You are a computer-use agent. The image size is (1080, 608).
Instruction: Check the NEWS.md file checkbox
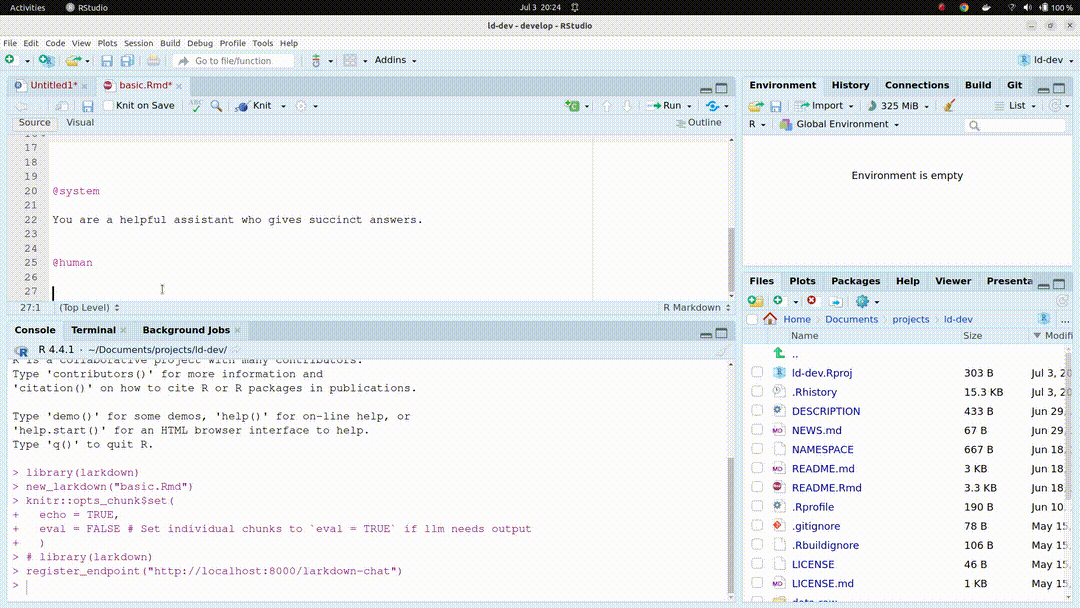[x=757, y=430]
